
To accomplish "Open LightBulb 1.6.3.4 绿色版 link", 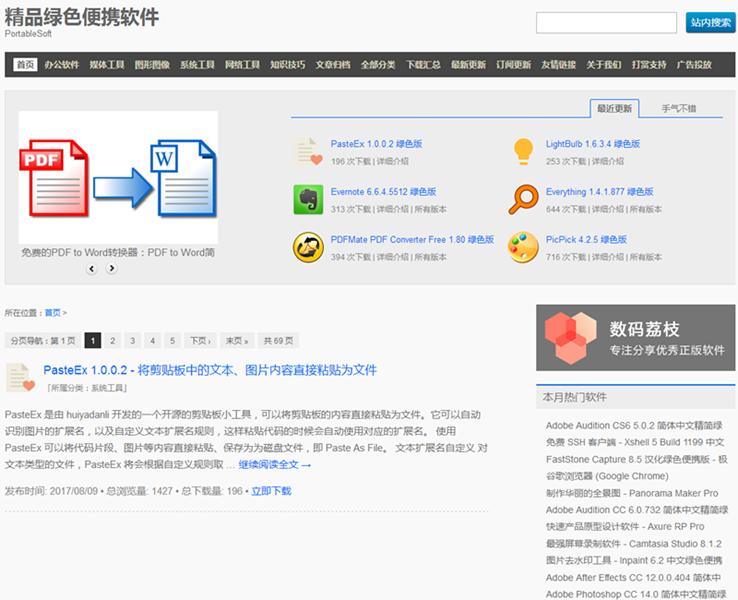I will point(593,144).
